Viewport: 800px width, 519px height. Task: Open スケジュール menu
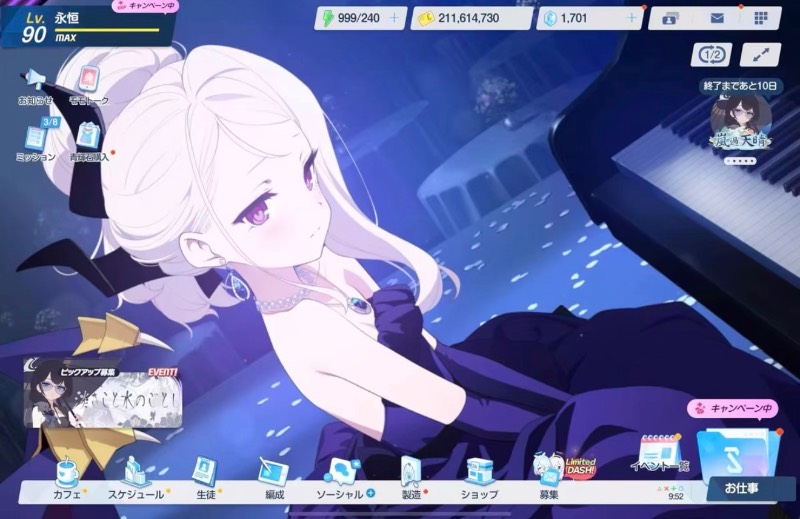[136, 480]
